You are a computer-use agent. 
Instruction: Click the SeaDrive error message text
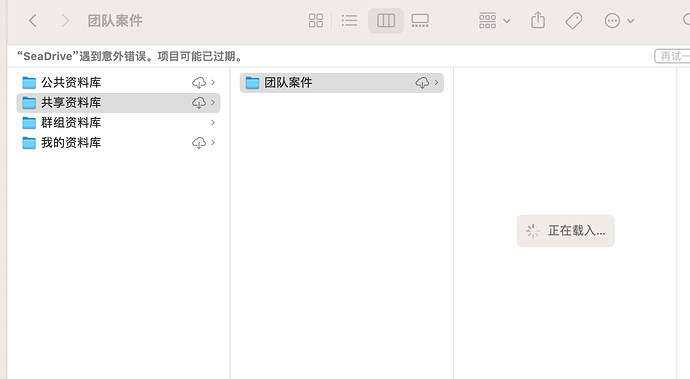point(130,56)
